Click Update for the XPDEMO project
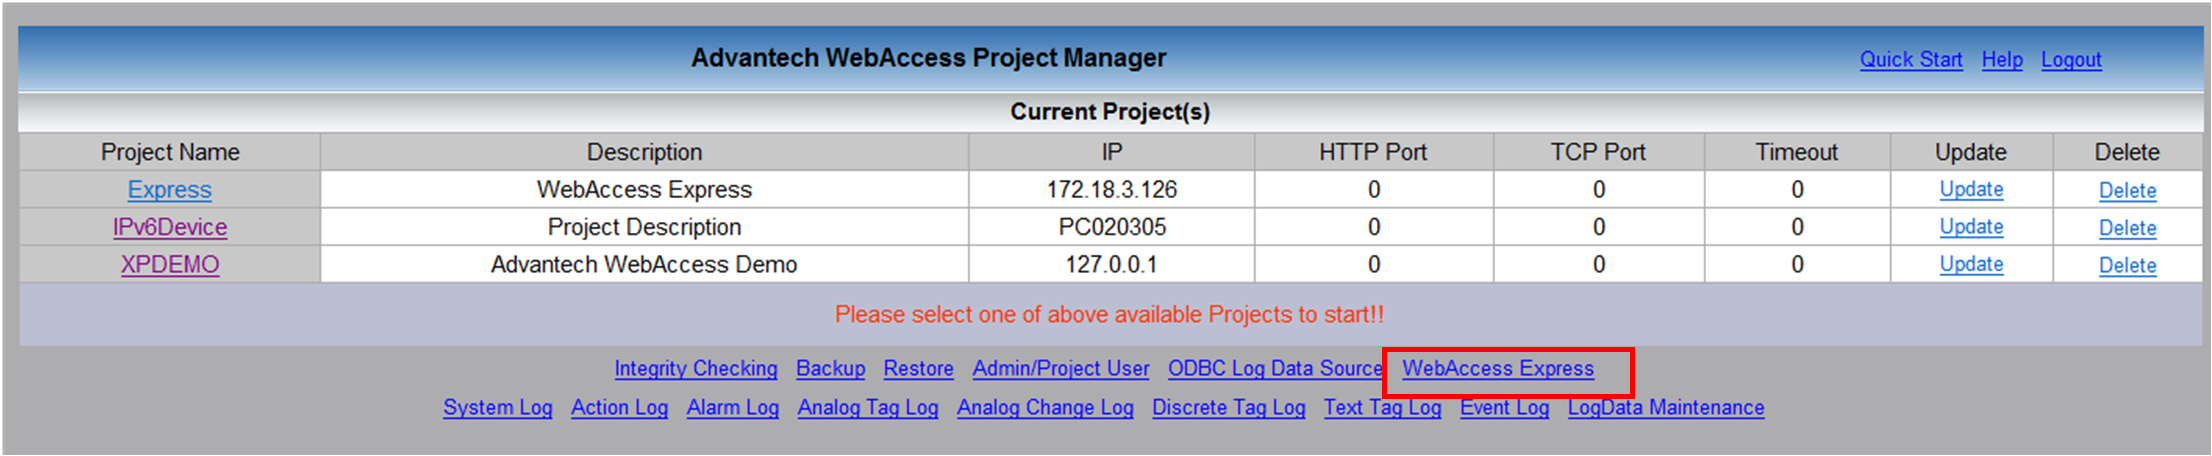The width and height of the screenshot is (2212, 456). click(1970, 265)
